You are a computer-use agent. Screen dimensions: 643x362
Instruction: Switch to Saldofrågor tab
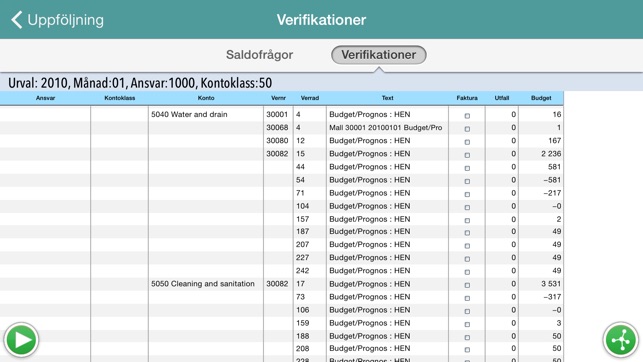259,55
